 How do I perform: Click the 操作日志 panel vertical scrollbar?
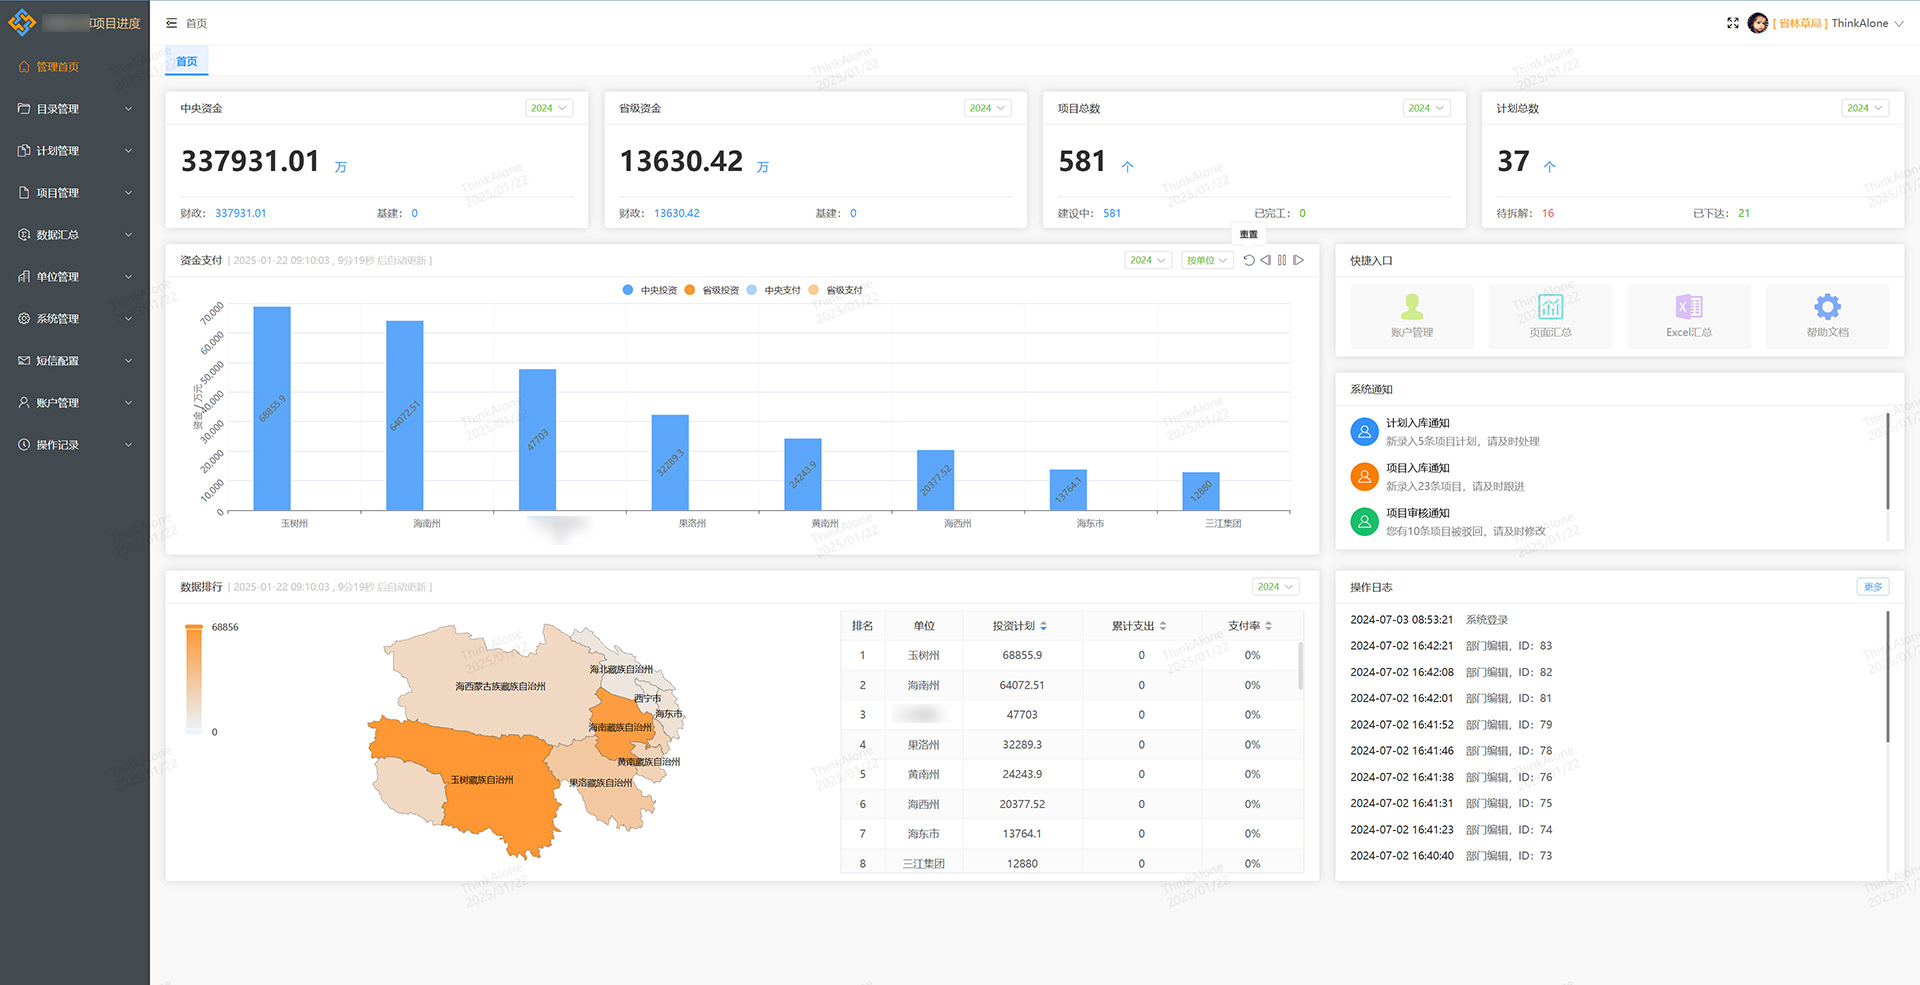click(x=1888, y=677)
